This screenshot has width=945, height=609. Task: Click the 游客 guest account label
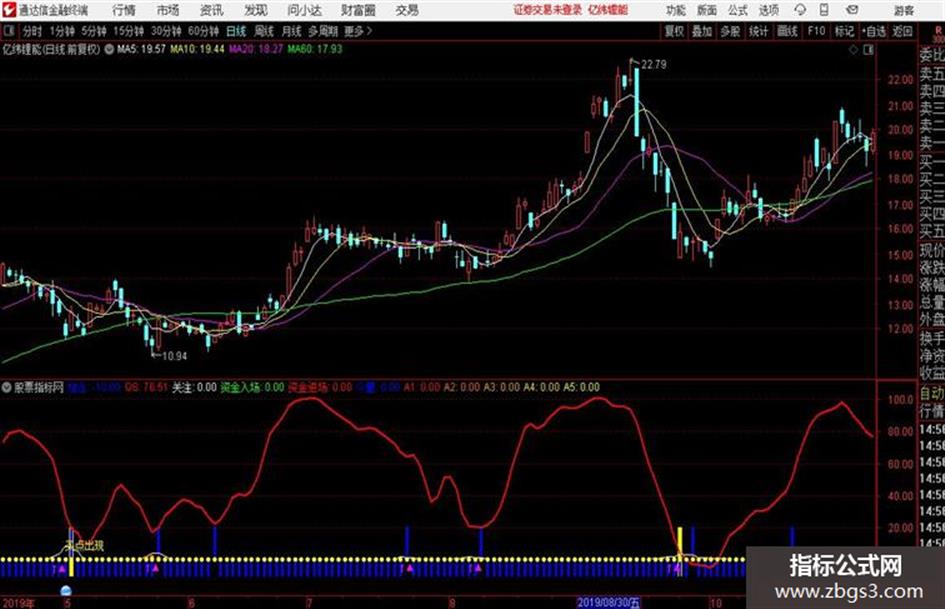pyautogui.click(x=903, y=10)
